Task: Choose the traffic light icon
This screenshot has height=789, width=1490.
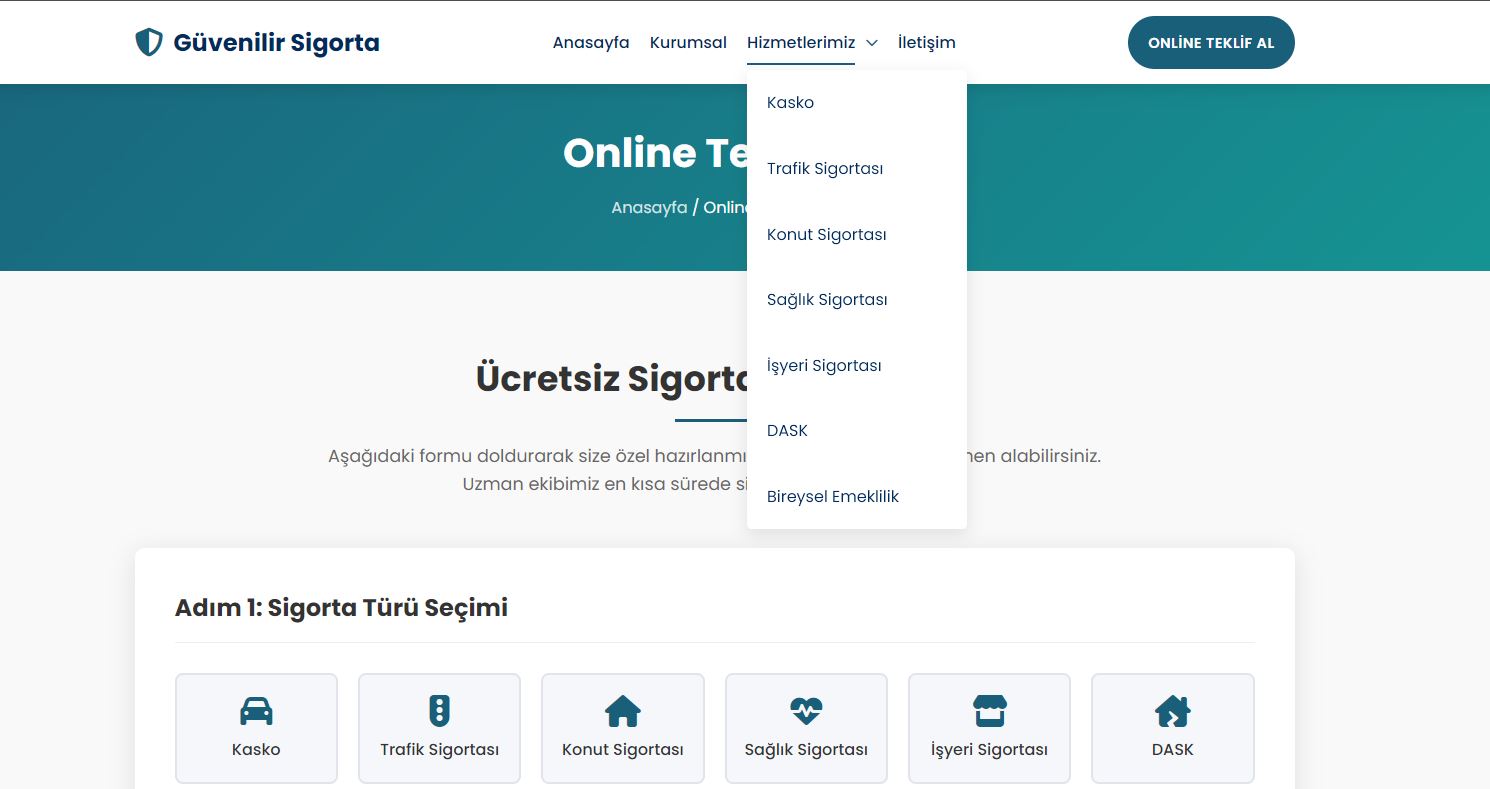Action: [x=439, y=711]
